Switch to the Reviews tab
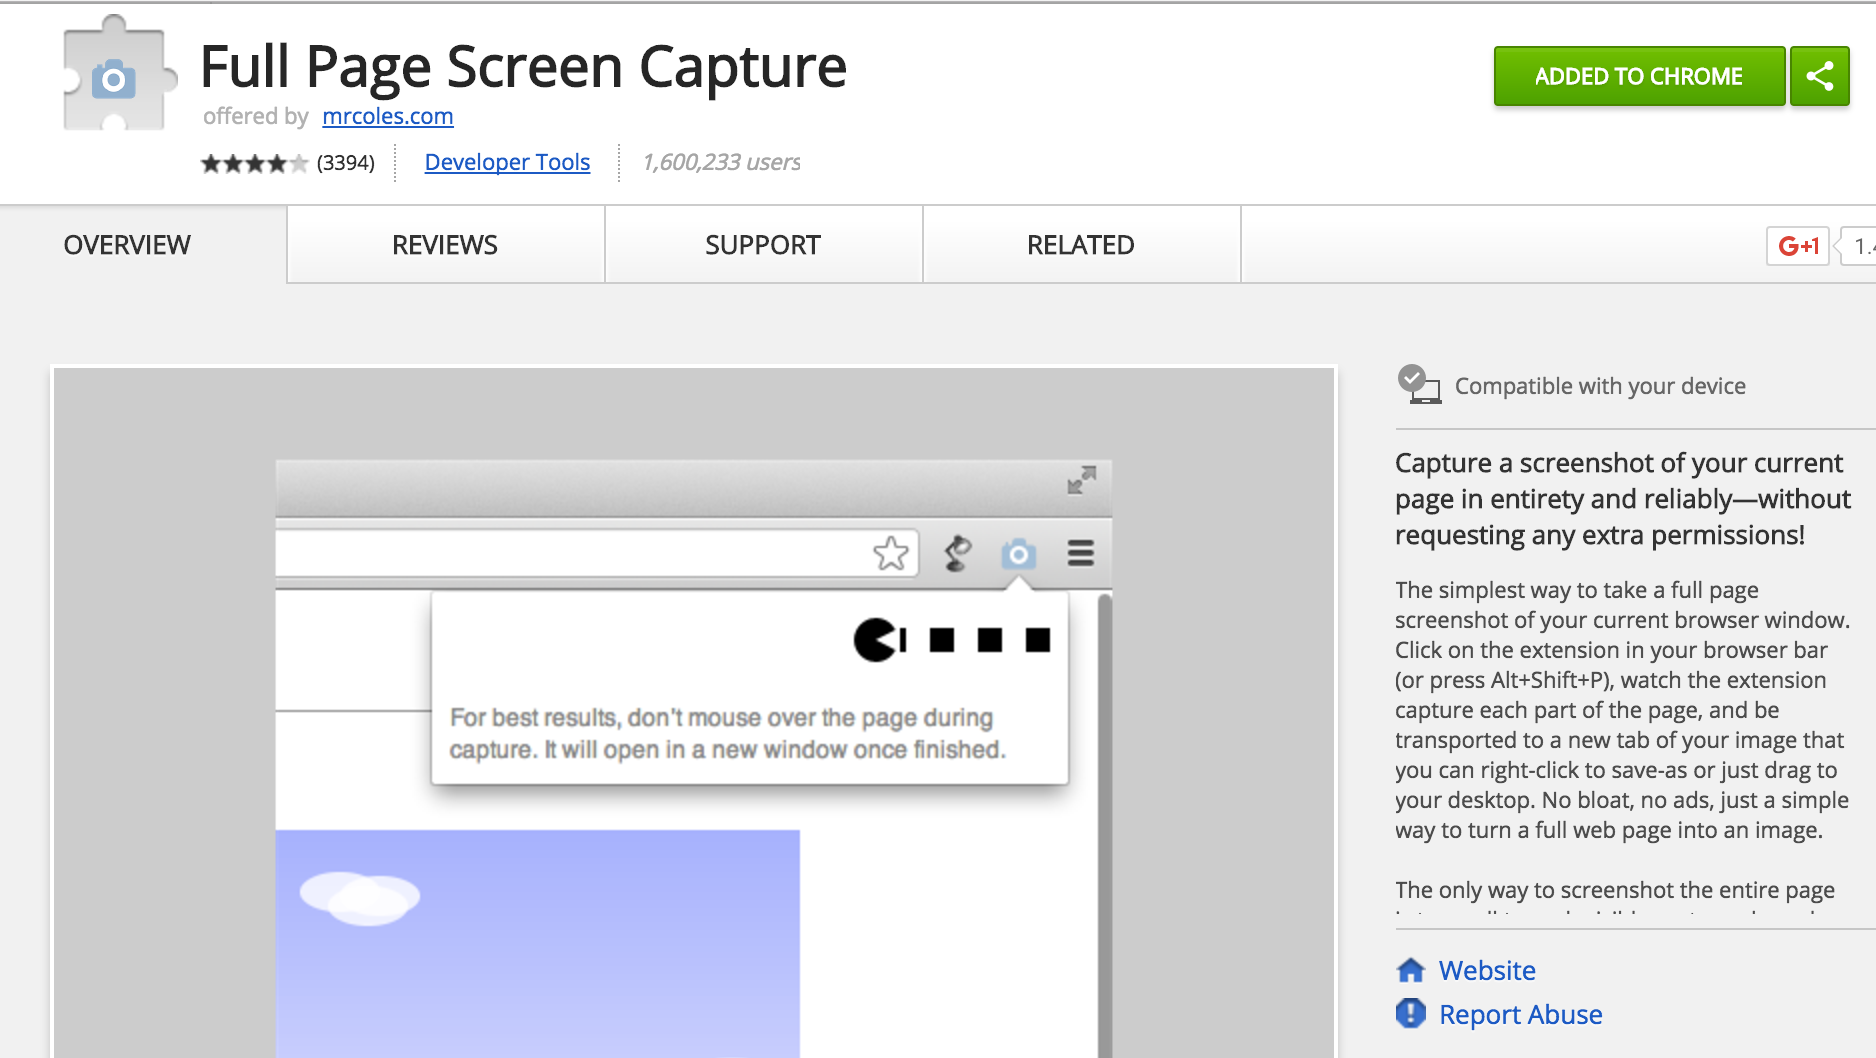The image size is (1876, 1058). [x=445, y=245]
